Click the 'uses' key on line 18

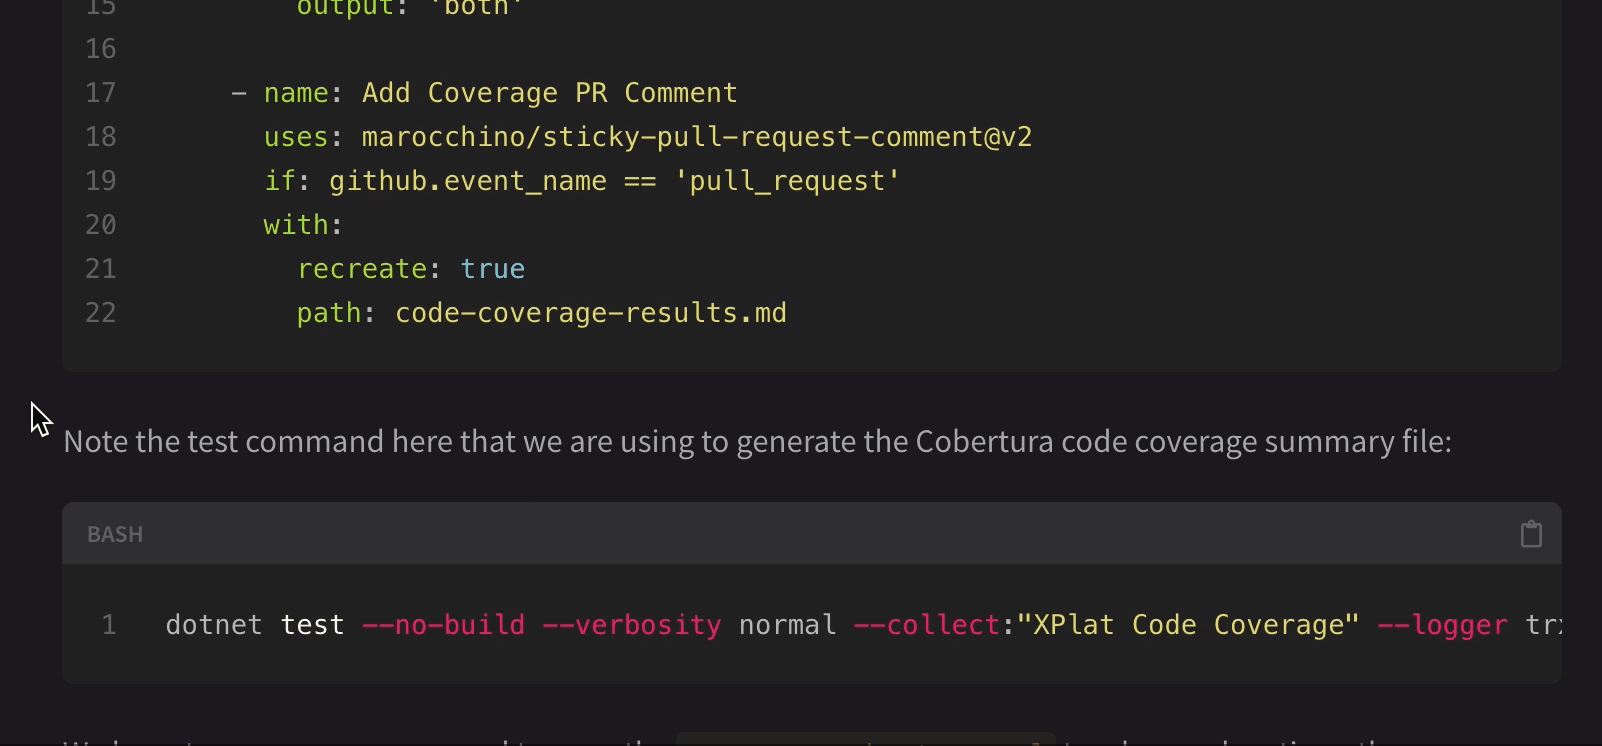click(296, 137)
